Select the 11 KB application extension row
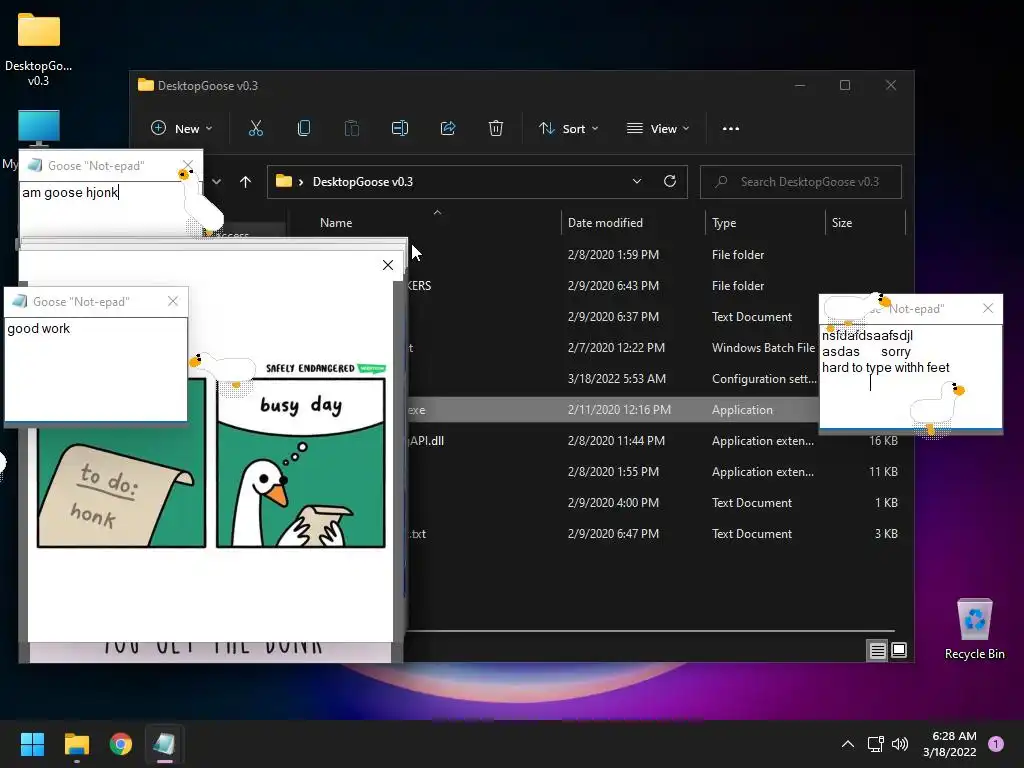The width and height of the screenshot is (1024, 768). 657,472
